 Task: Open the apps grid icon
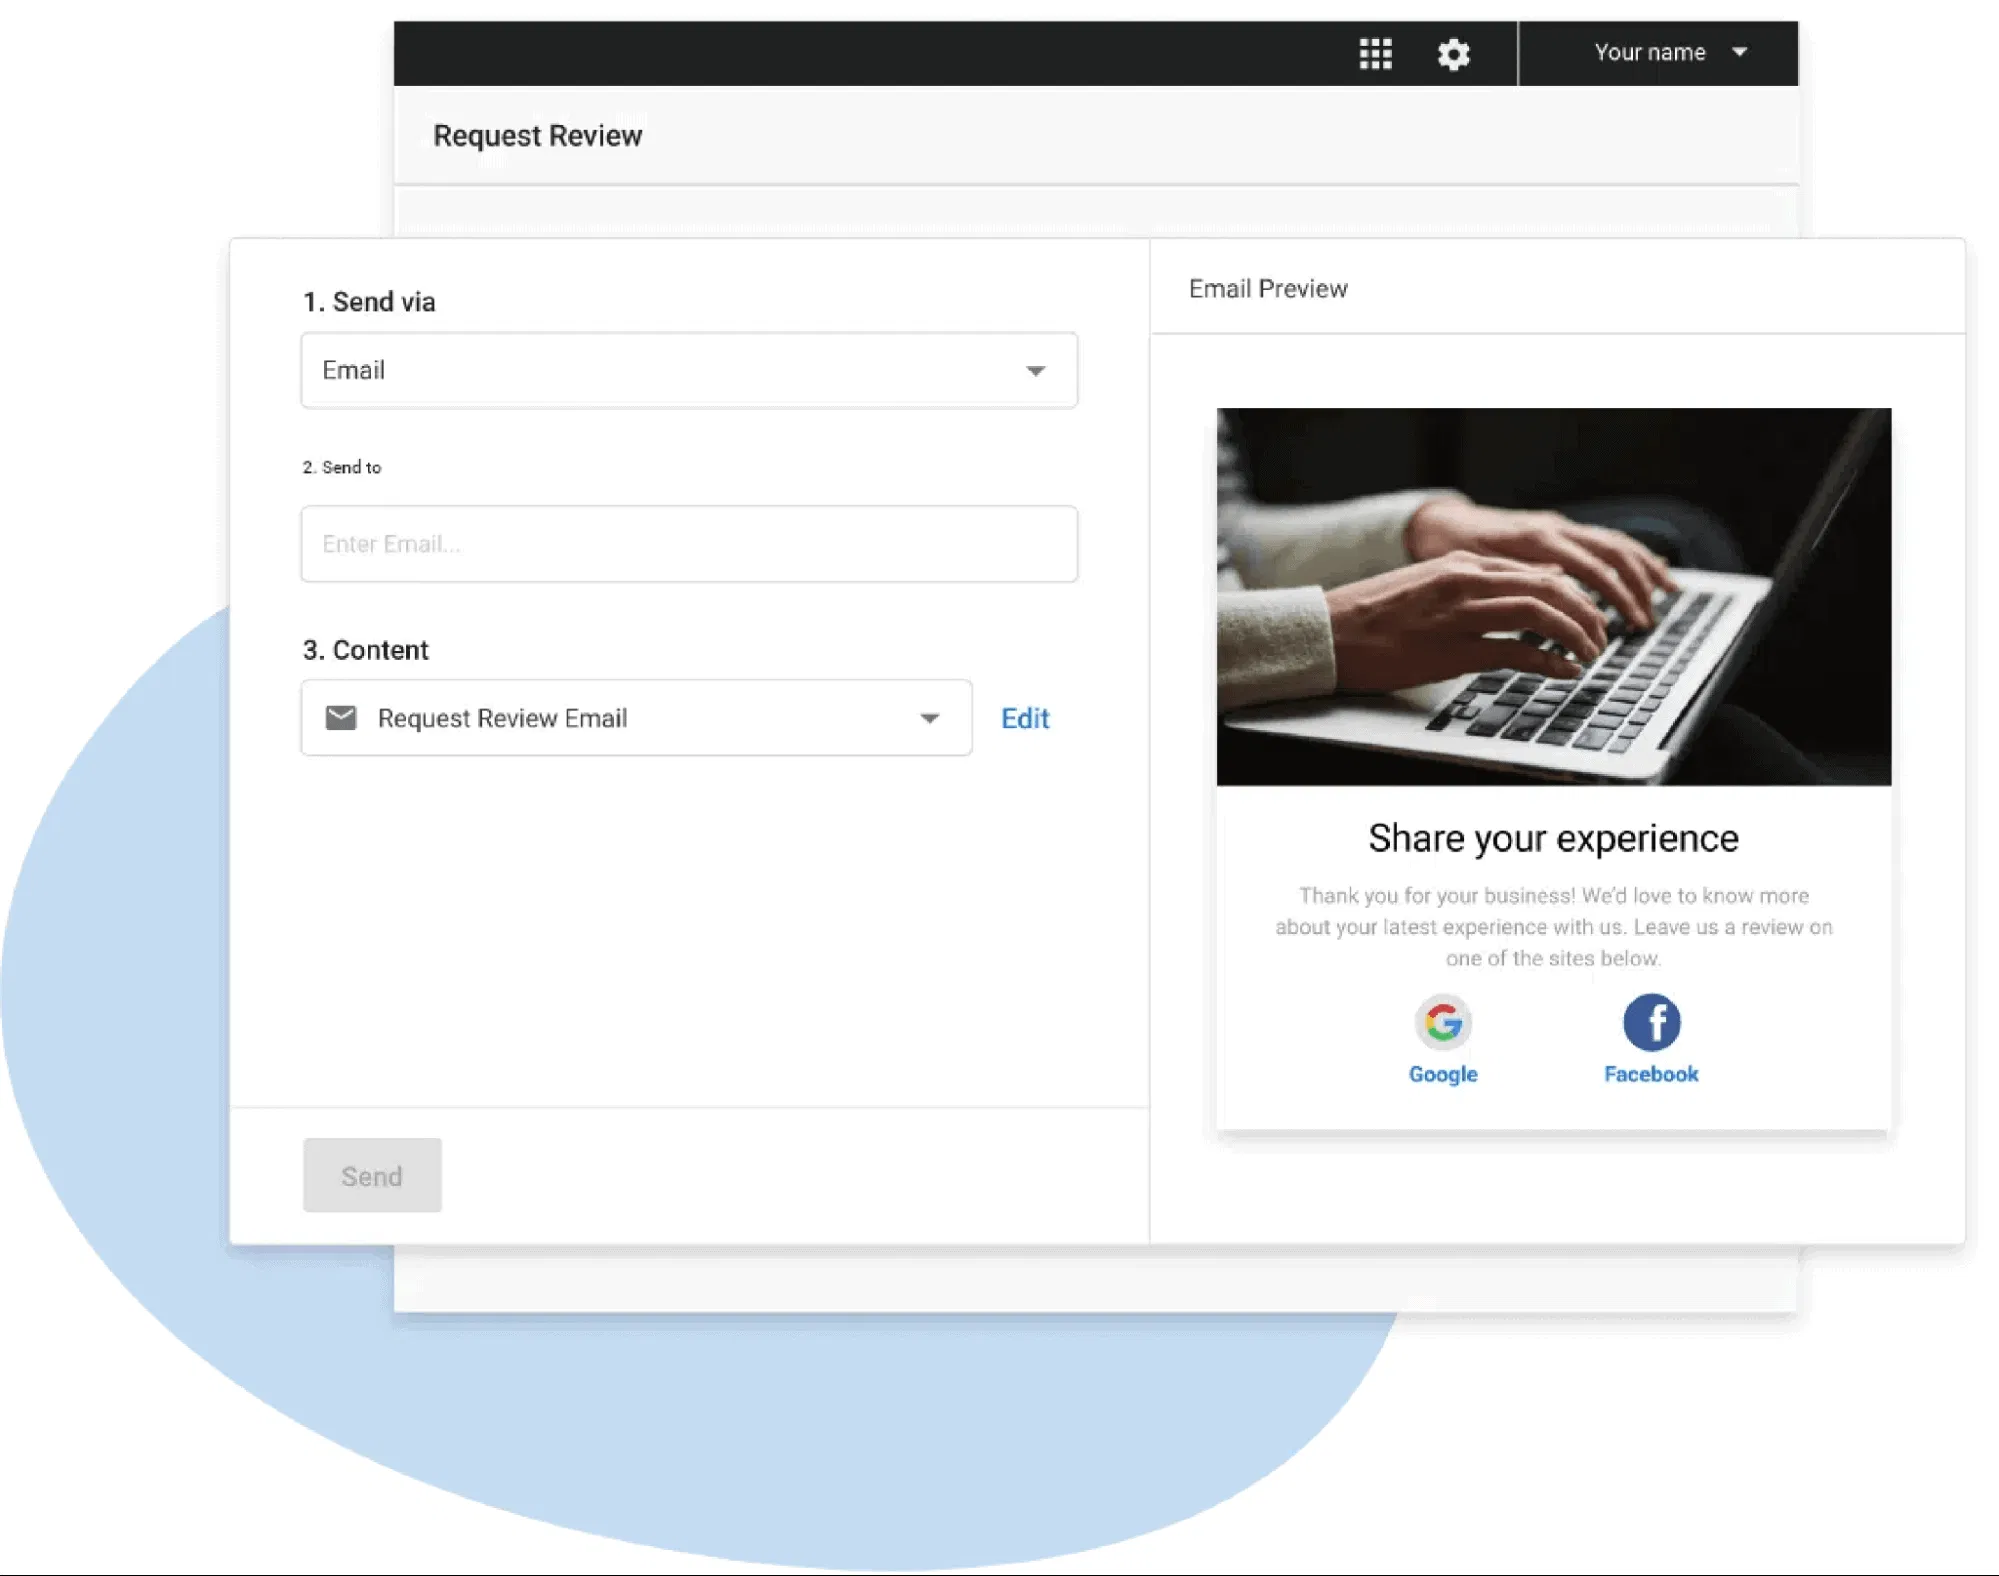pyautogui.click(x=1375, y=53)
